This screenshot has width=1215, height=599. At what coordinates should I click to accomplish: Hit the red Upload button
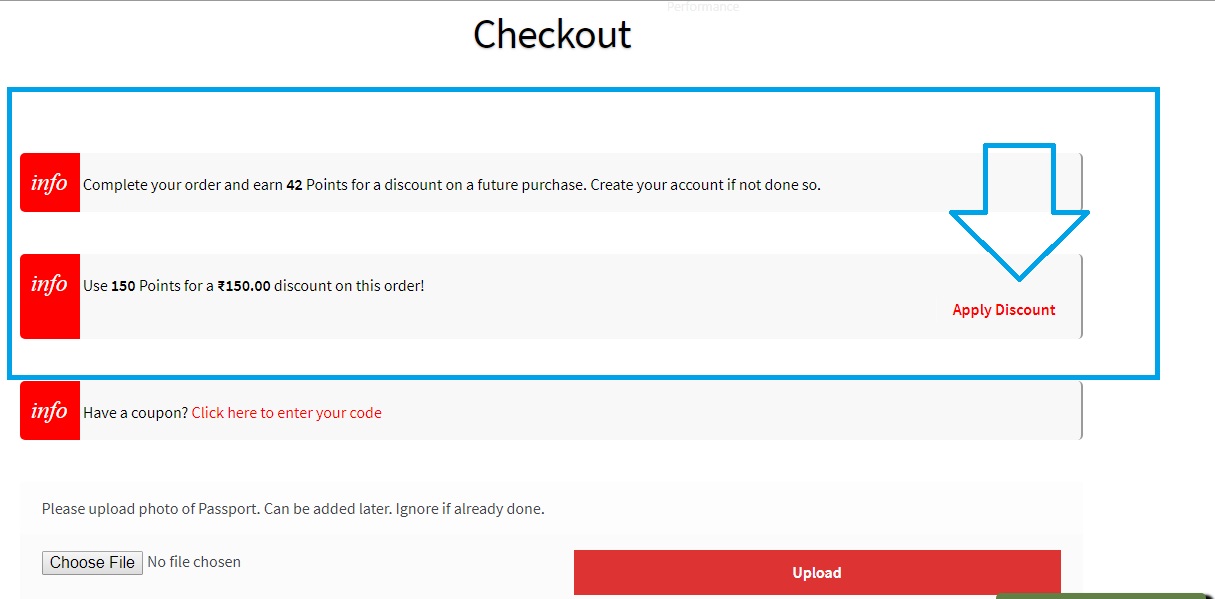pos(817,573)
